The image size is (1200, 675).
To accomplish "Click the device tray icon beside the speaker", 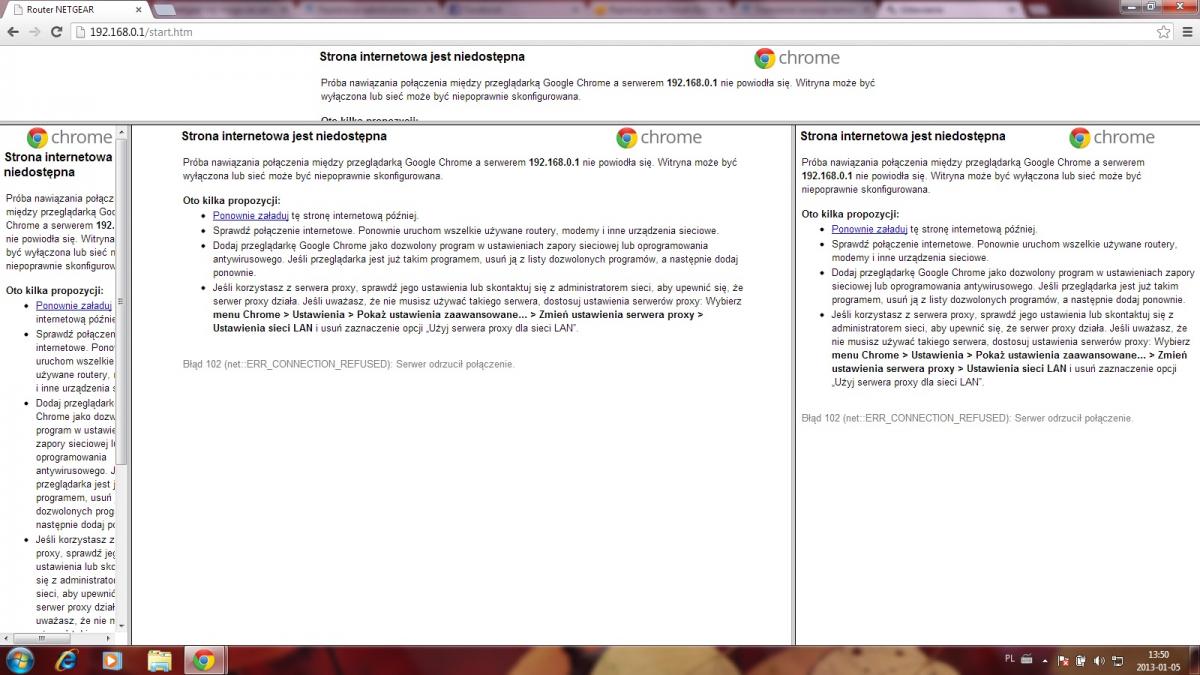I will (x=1083, y=660).
